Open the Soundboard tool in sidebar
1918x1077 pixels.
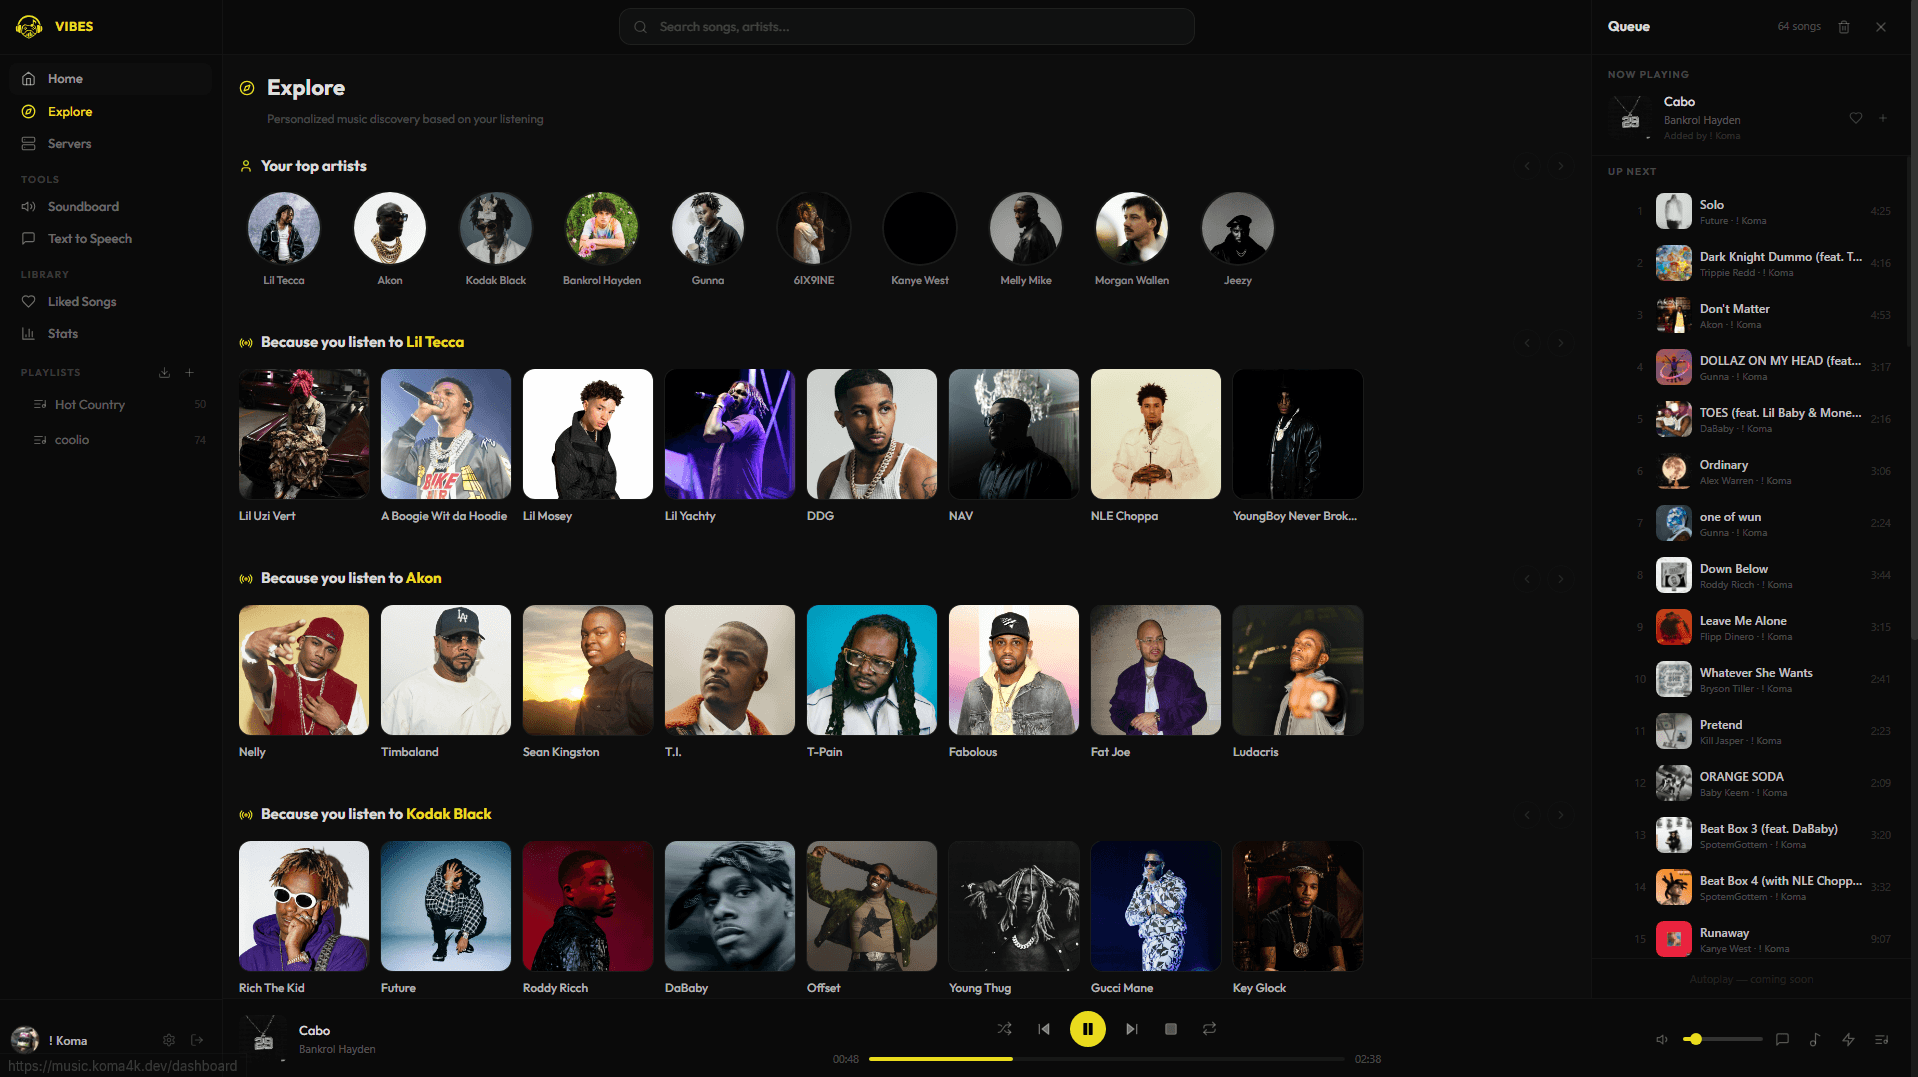click(x=83, y=207)
